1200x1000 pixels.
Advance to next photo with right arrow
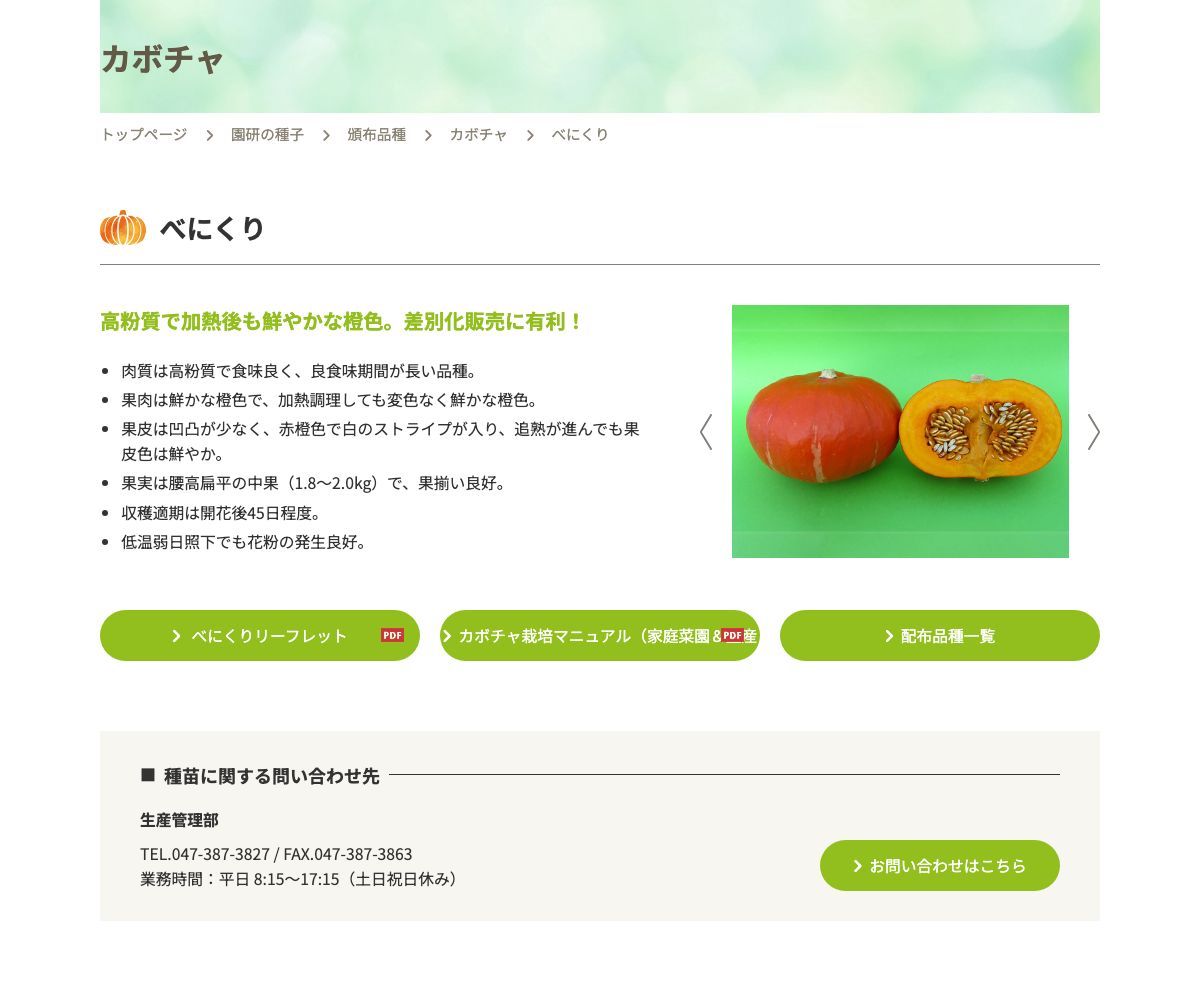[x=1094, y=432]
